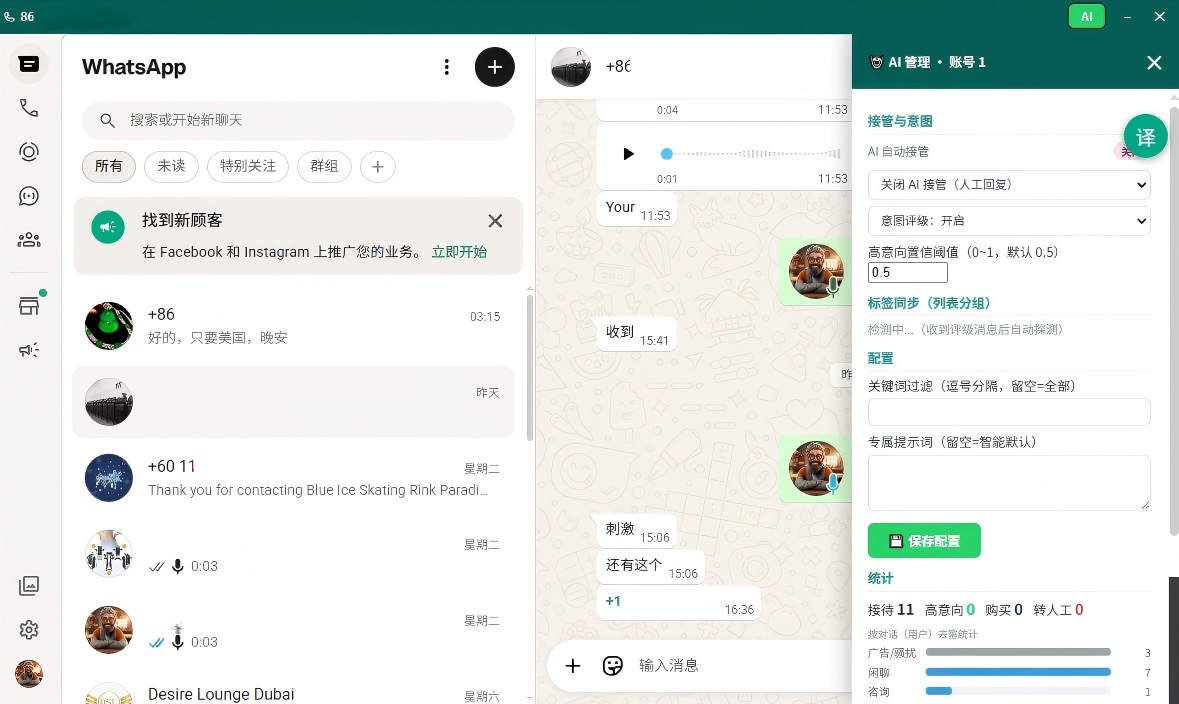The image size is (1179, 704).
Task: Select the 群组 filter tab
Action: coord(324,166)
